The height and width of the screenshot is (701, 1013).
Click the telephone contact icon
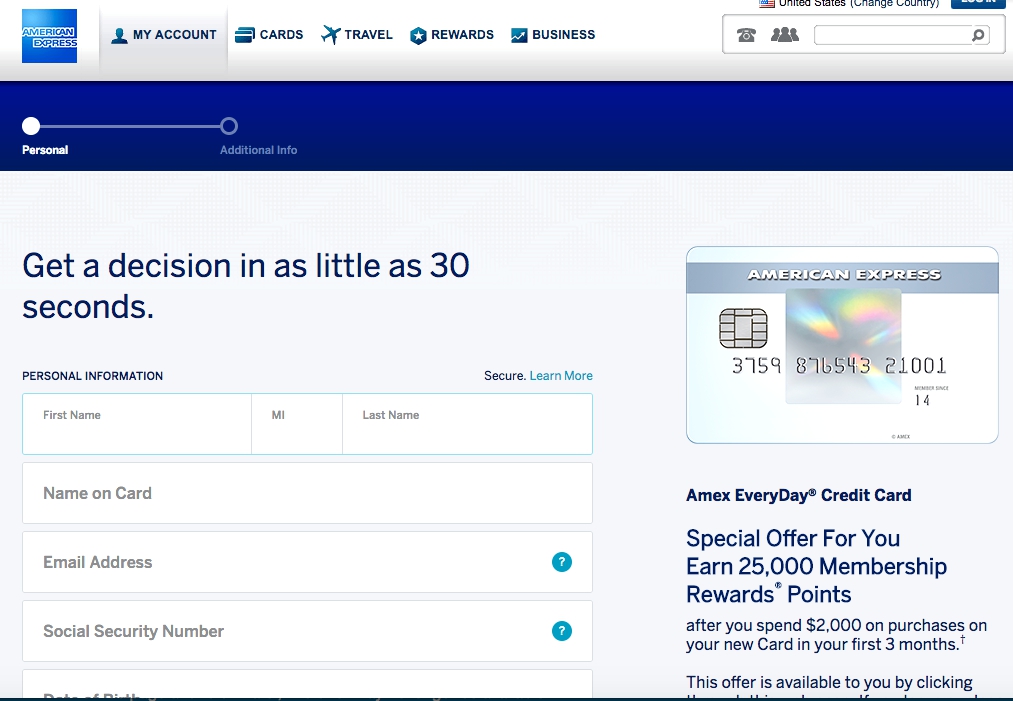coord(746,35)
